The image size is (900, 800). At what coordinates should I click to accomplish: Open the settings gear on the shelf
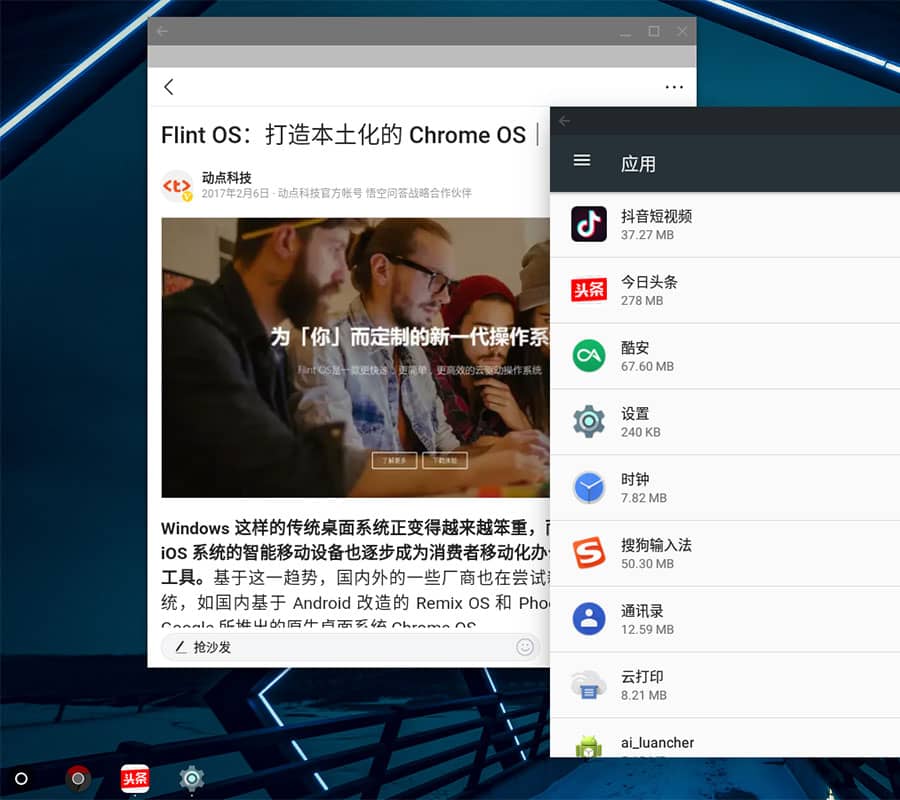point(192,779)
